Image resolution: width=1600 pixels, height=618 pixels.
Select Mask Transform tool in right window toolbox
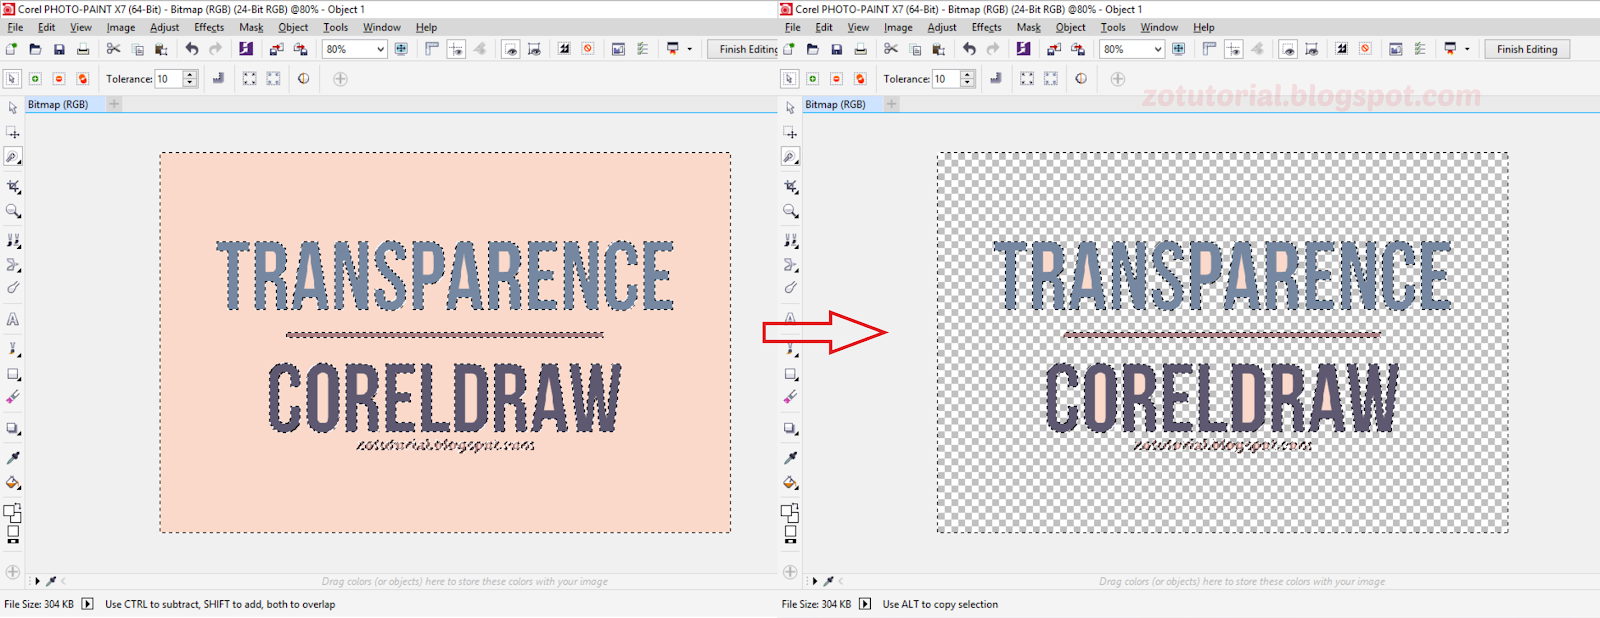coord(790,132)
